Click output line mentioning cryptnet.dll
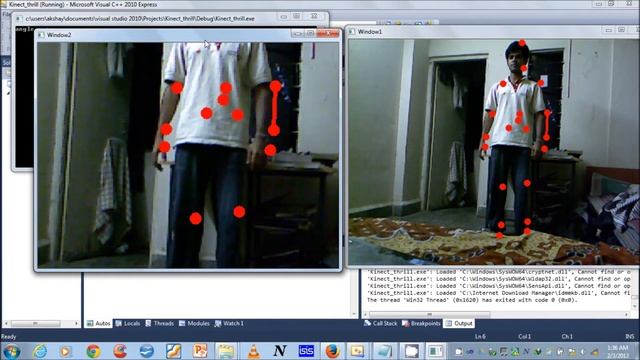The image size is (640, 360). pyautogui.click(x=499, y=272)
